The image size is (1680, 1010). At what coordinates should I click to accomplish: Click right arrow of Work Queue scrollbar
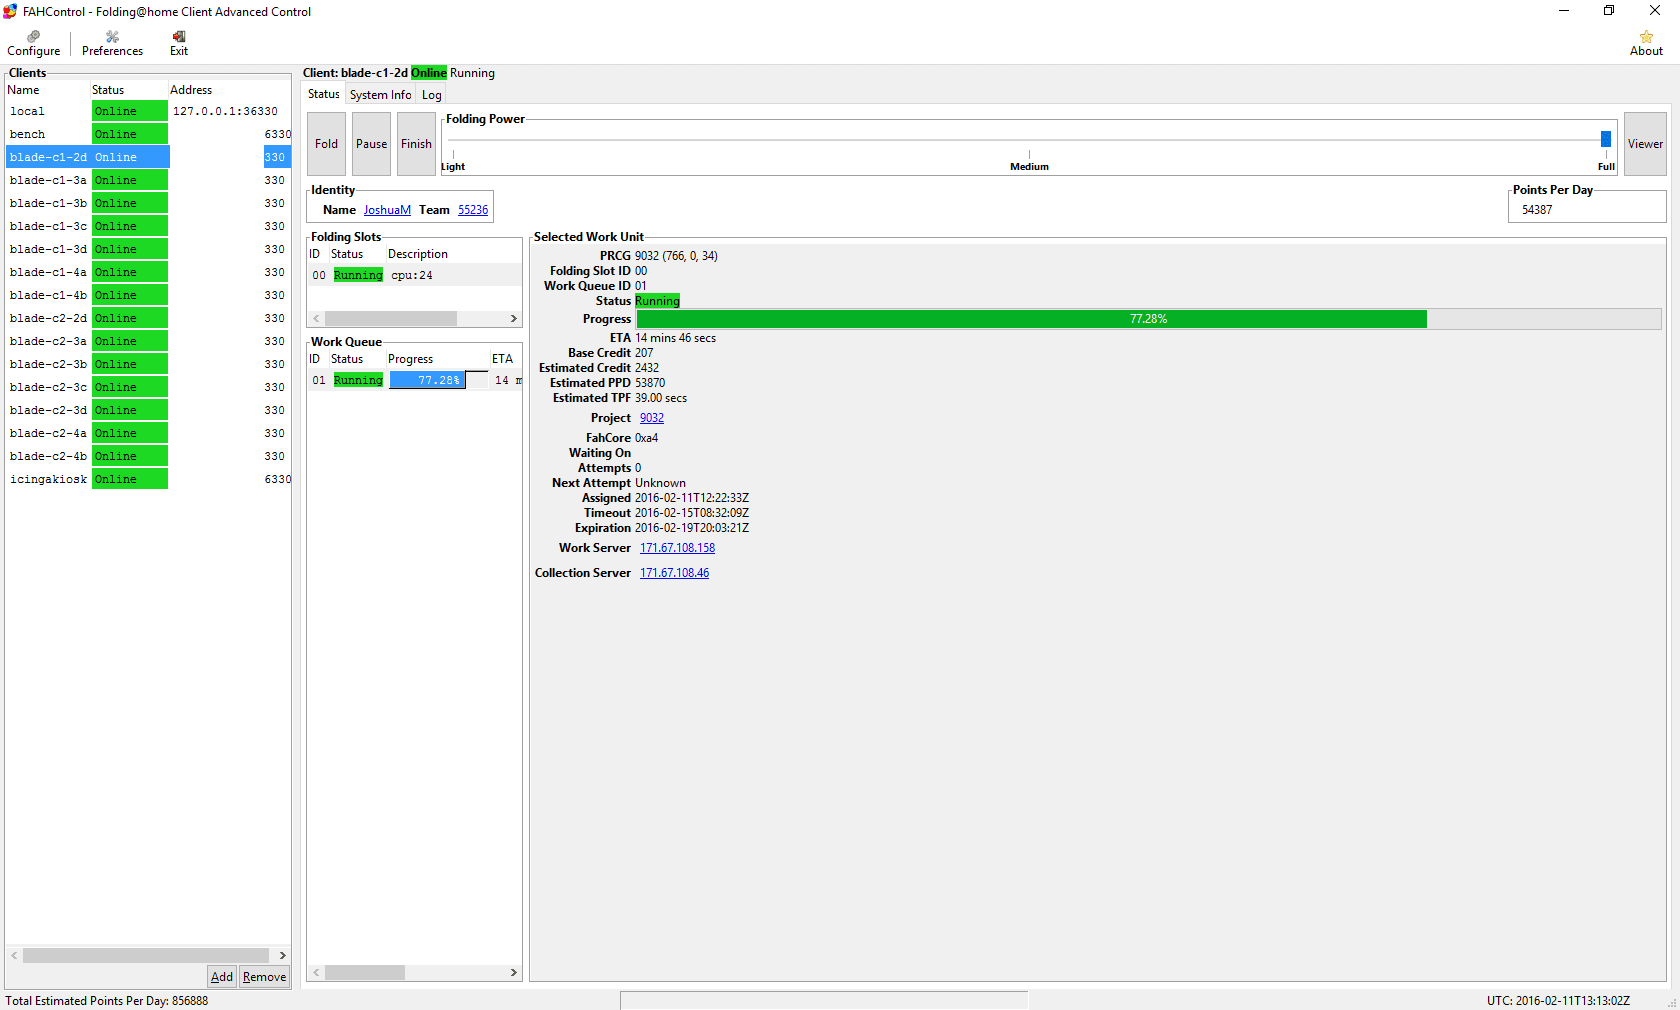pos(514,973)
